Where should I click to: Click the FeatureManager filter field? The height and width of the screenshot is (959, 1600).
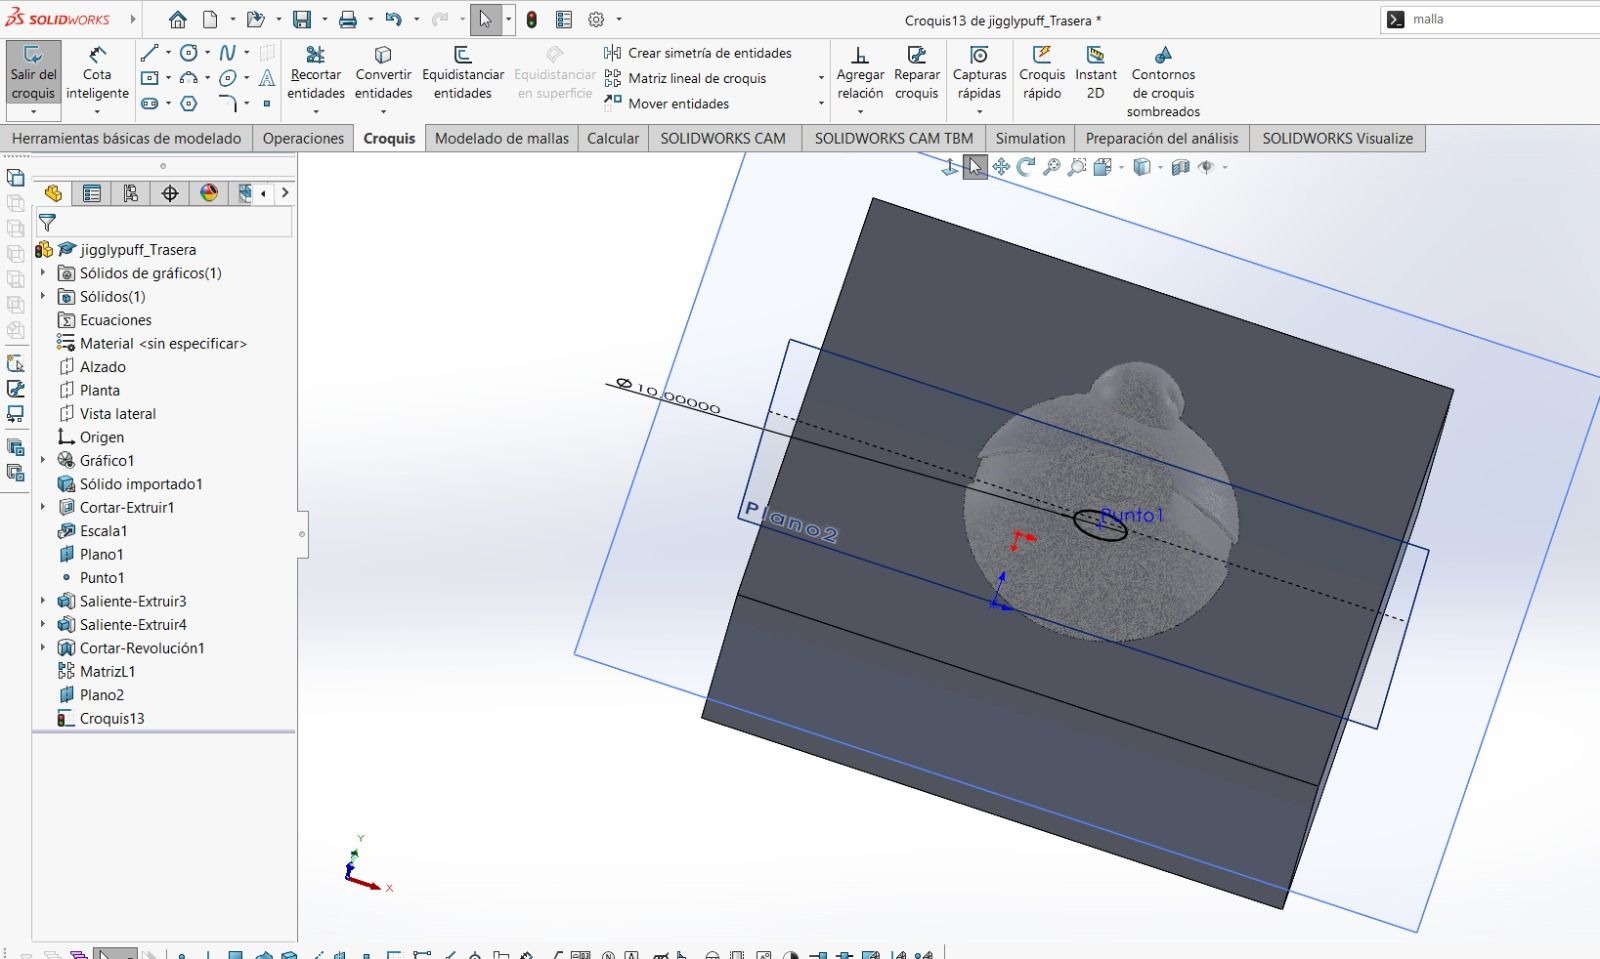164,222
